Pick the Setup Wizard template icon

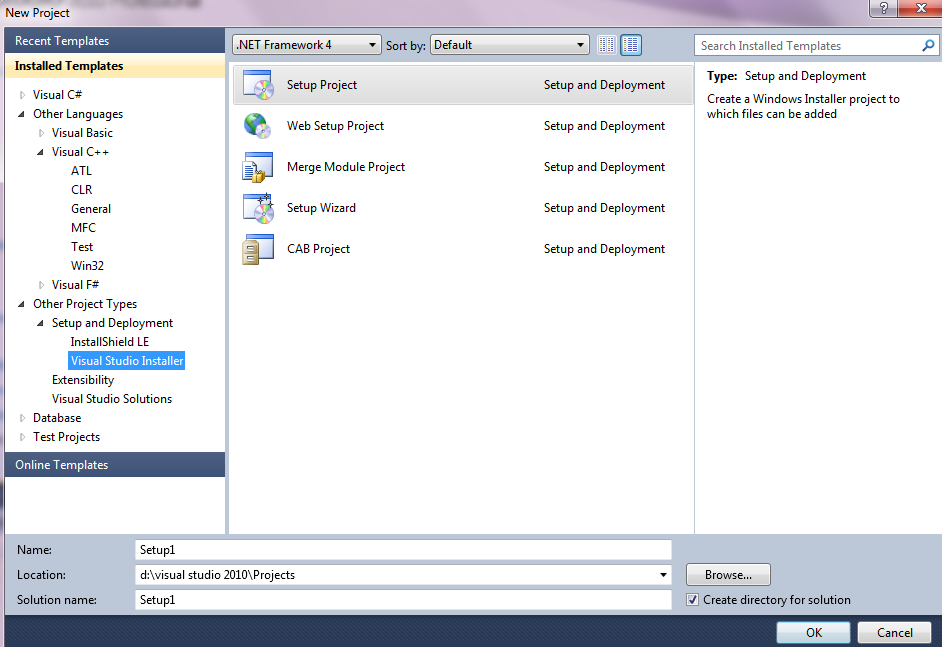tap(257, 208)
